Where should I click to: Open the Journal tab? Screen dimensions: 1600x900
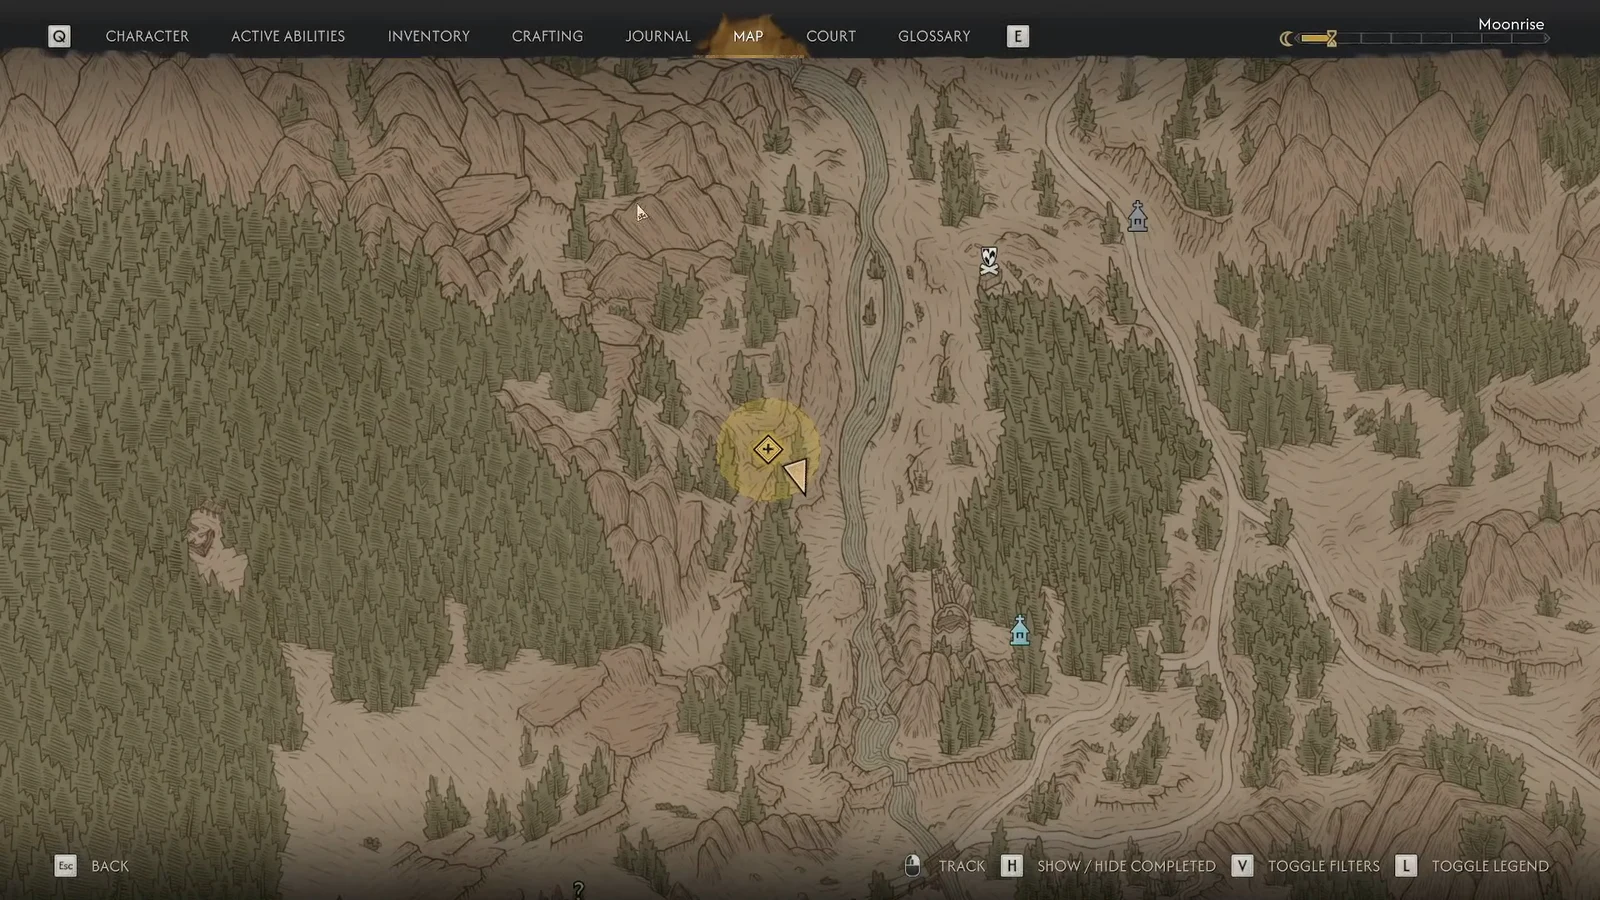658,36
